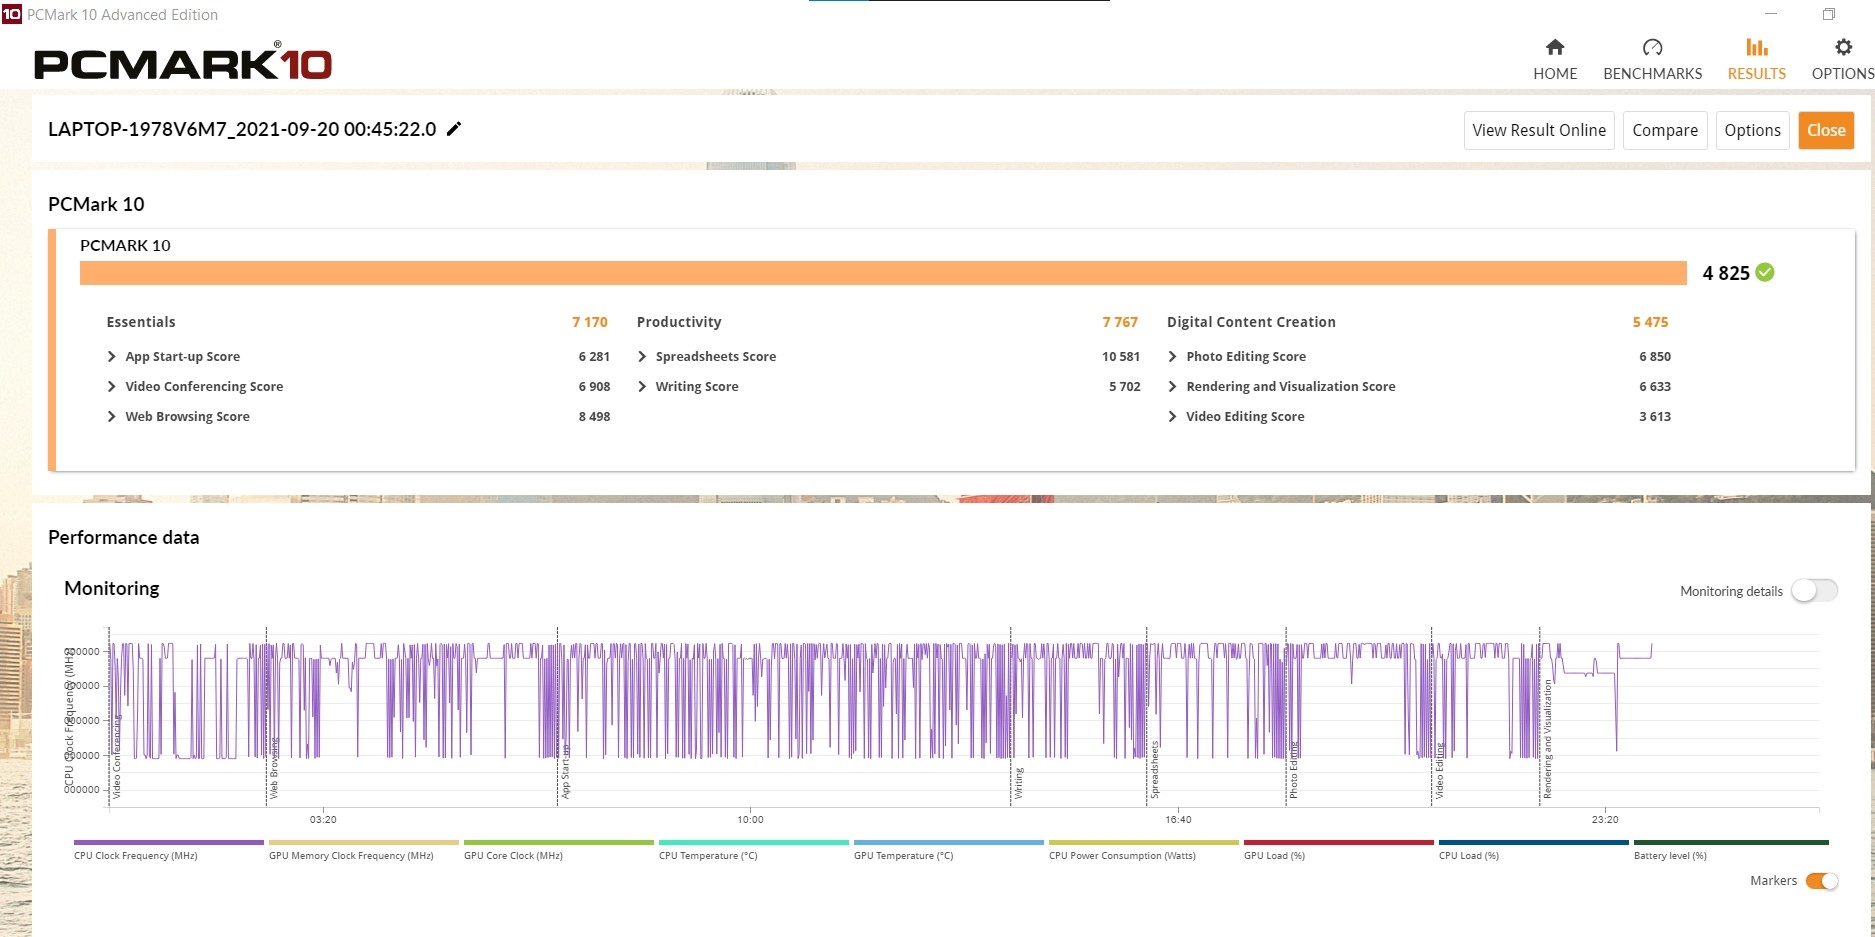Open the Results section
Screen dimensions: 1875x937
pos(1757,60)
